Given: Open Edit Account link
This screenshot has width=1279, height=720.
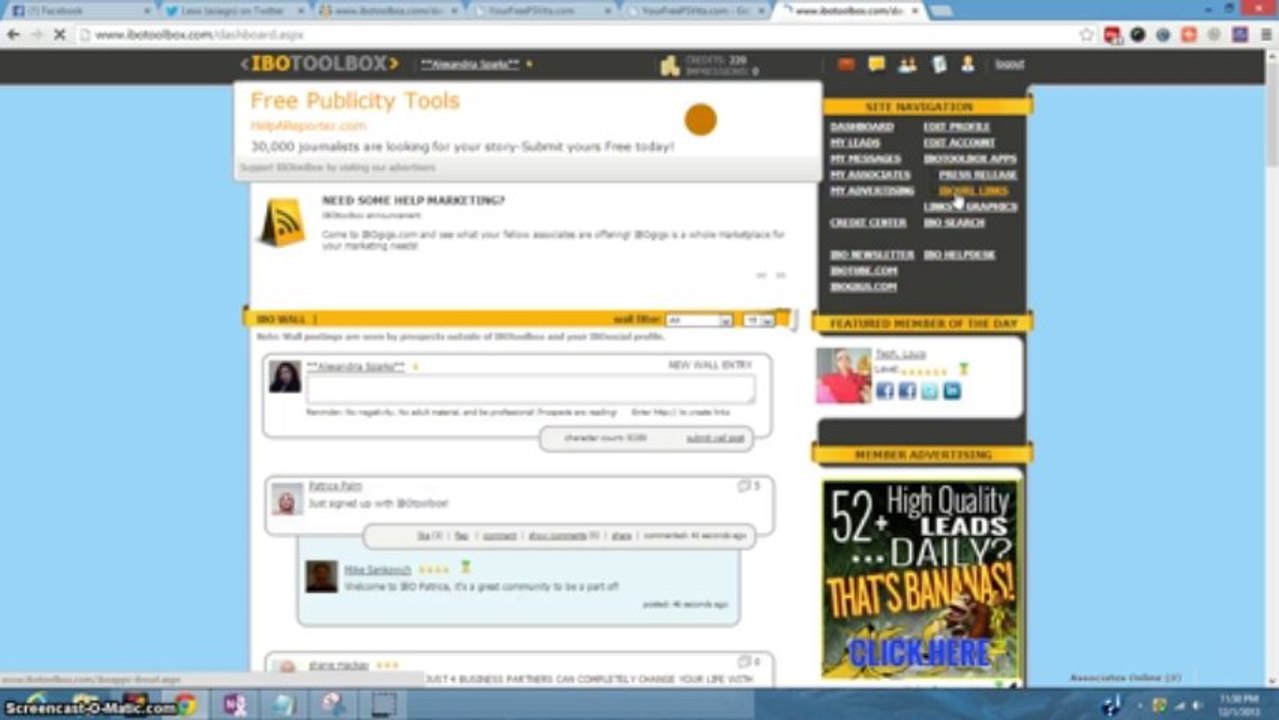Looking at the screenshot, I should tap(959, 143).
